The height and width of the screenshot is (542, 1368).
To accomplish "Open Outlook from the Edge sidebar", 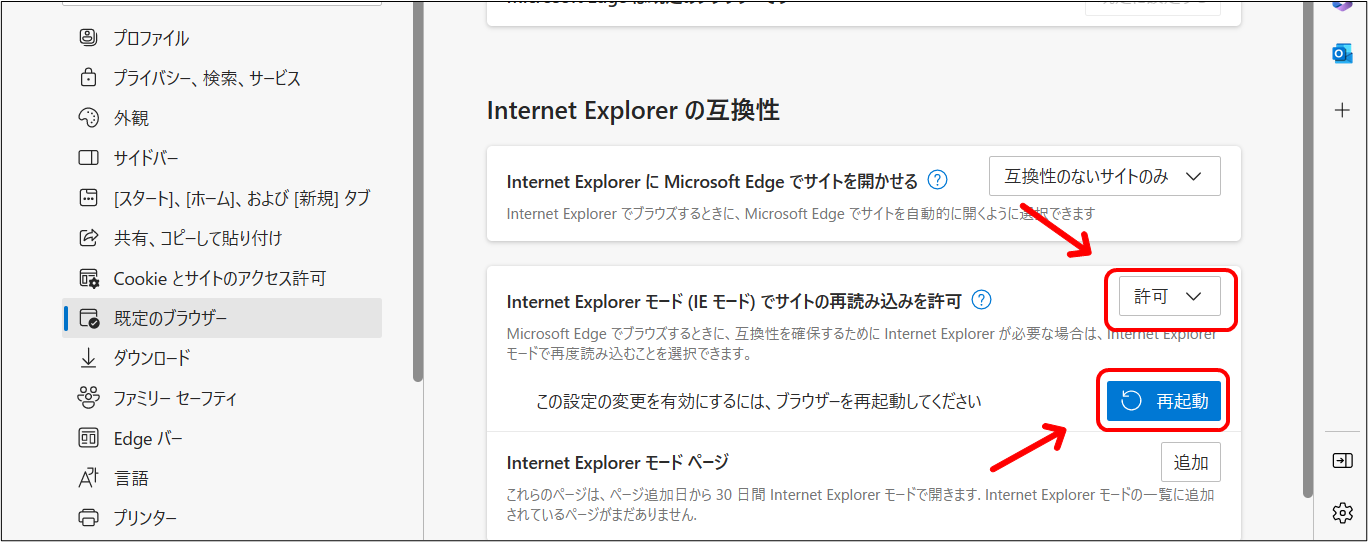I will 1342,53.
